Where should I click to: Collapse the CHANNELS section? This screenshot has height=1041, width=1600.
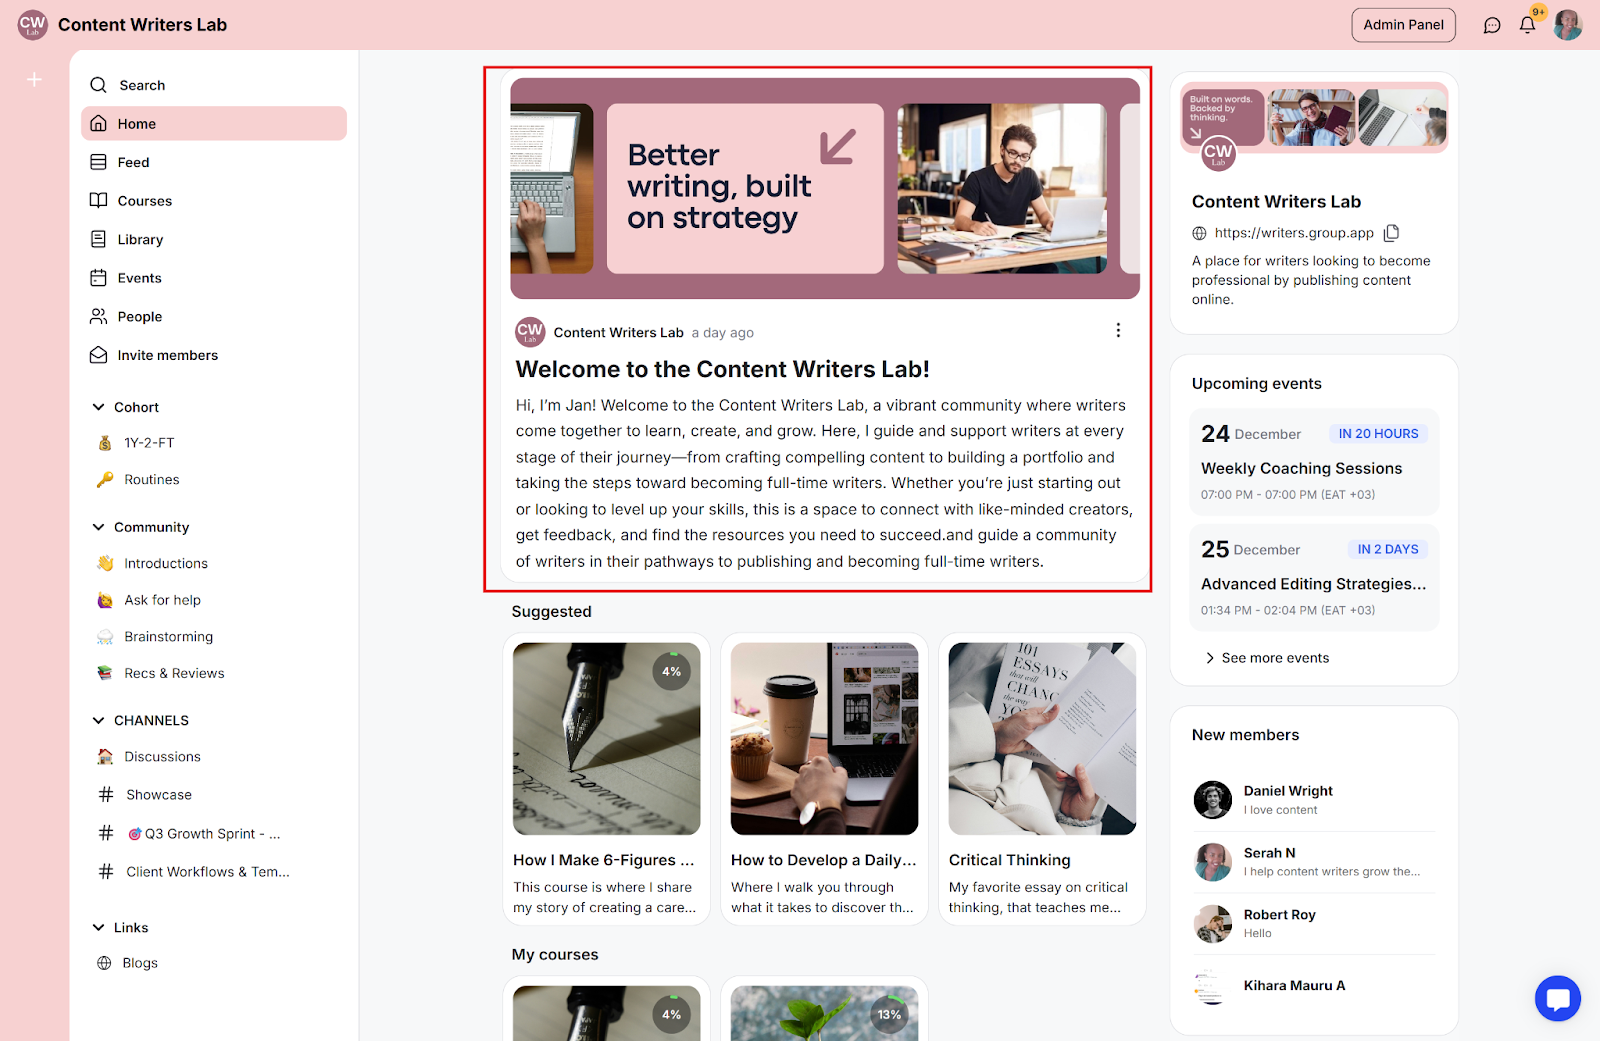pos(98,720)
